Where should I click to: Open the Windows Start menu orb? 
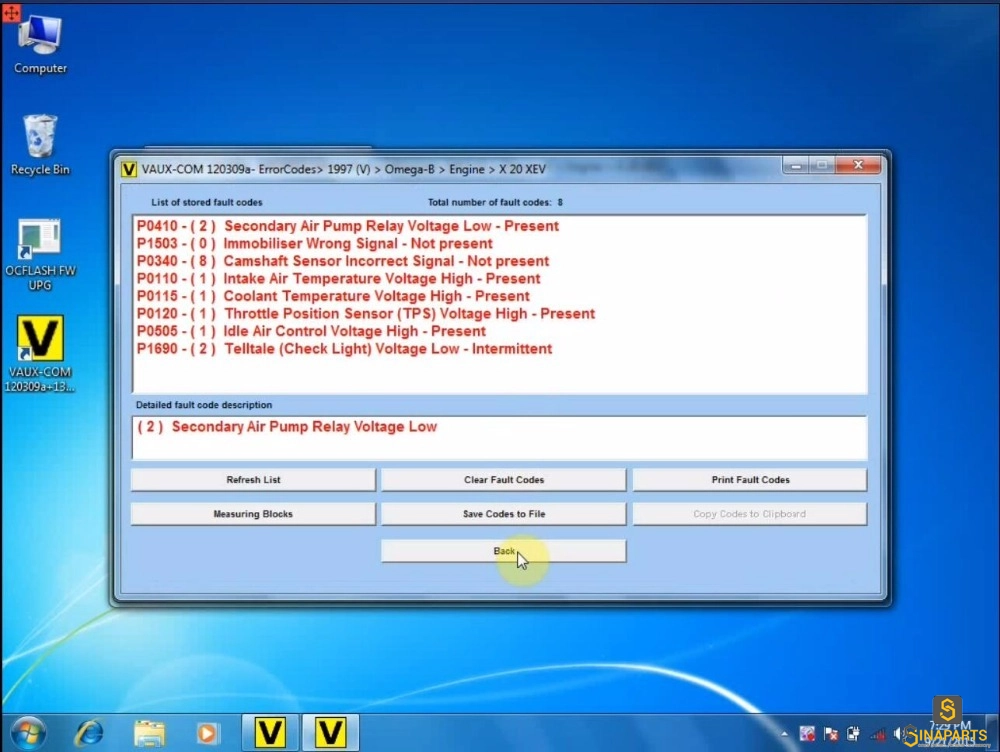pos(27,733)
